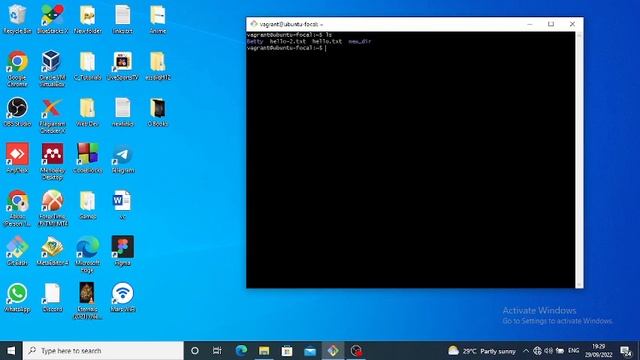Screen dimensions: 640x360
Task: Open the volume tray icon
Action: (x=549, y=351)
